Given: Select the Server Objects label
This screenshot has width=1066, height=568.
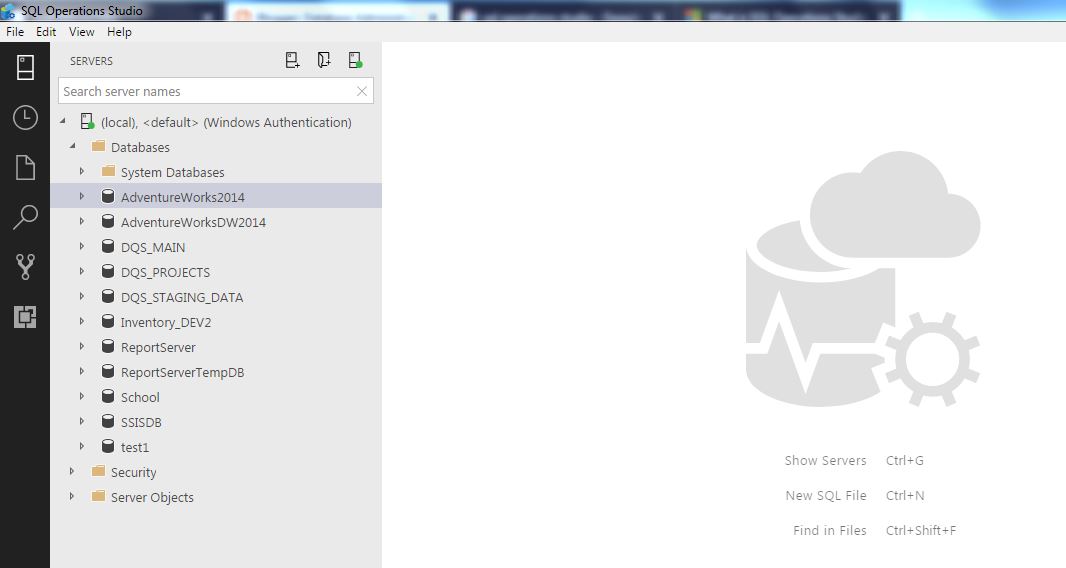Looking at the screenshot, I should 152,497.
